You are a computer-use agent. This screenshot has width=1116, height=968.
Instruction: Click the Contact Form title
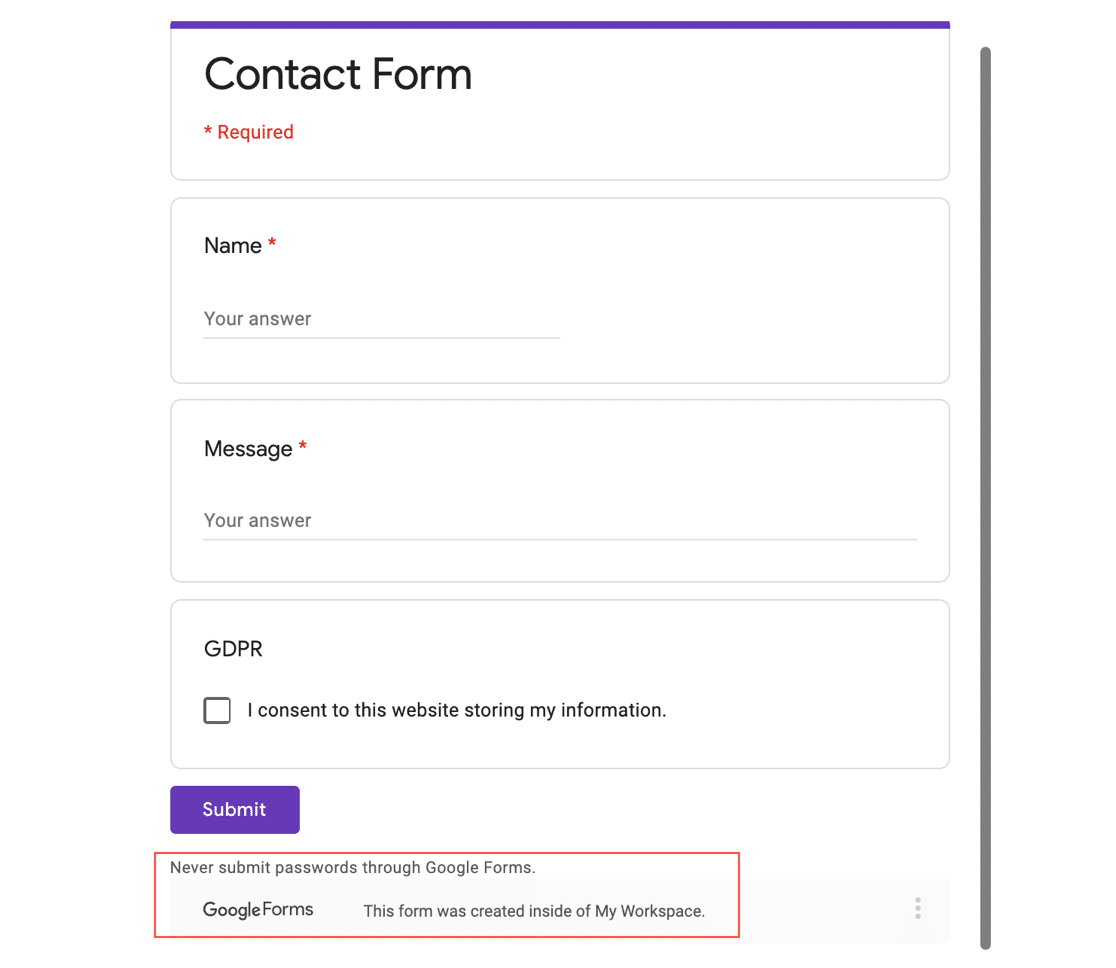click(x=338, y=73)
